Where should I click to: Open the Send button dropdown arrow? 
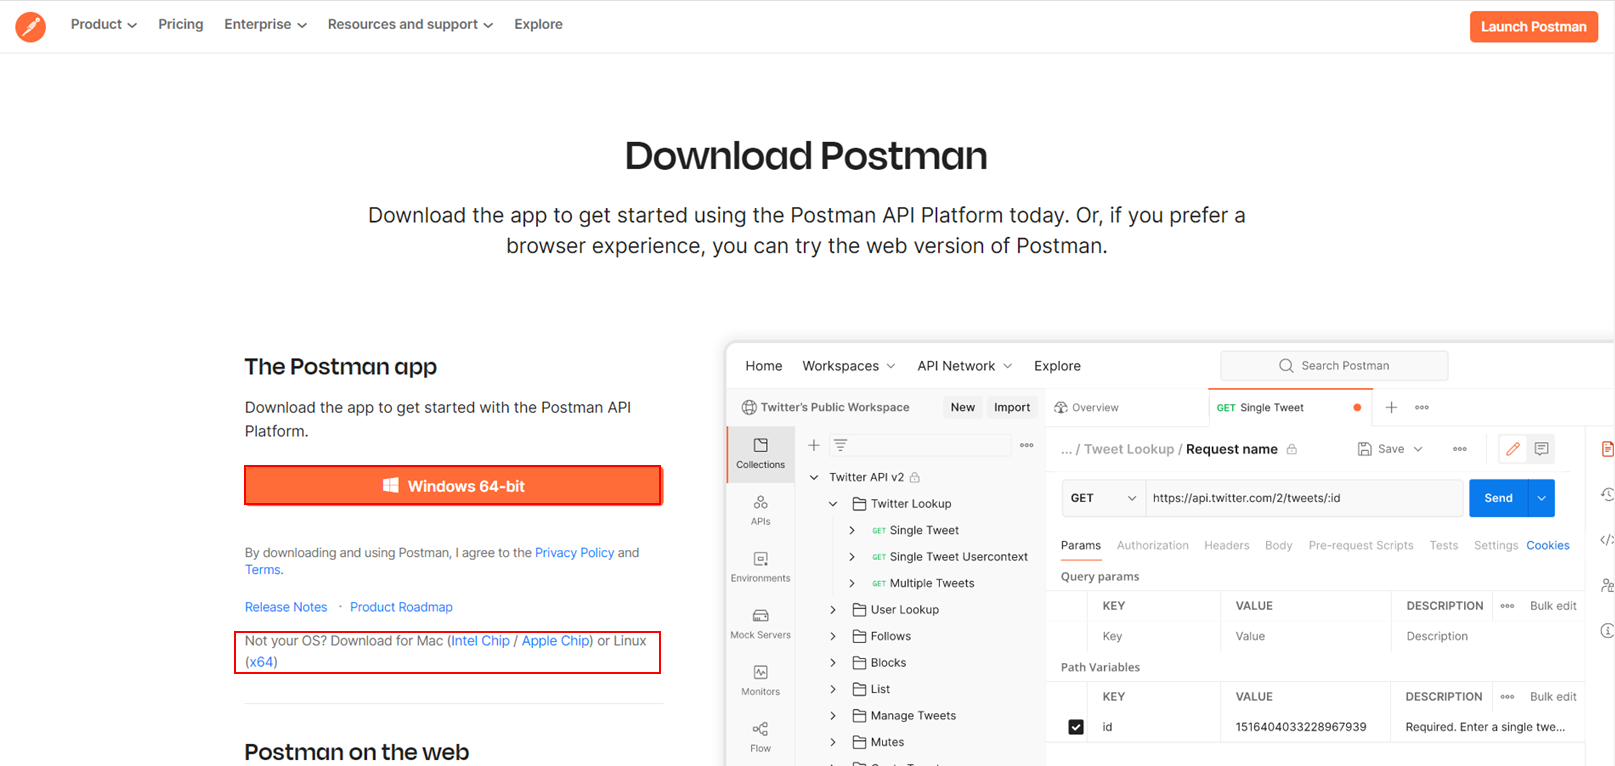click(x=1542, y=498)
